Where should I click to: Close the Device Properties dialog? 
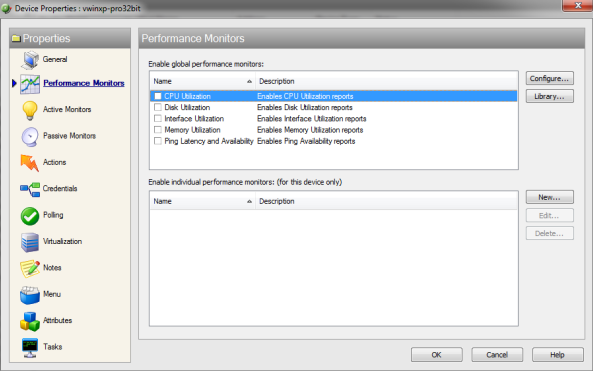(577, 5)
